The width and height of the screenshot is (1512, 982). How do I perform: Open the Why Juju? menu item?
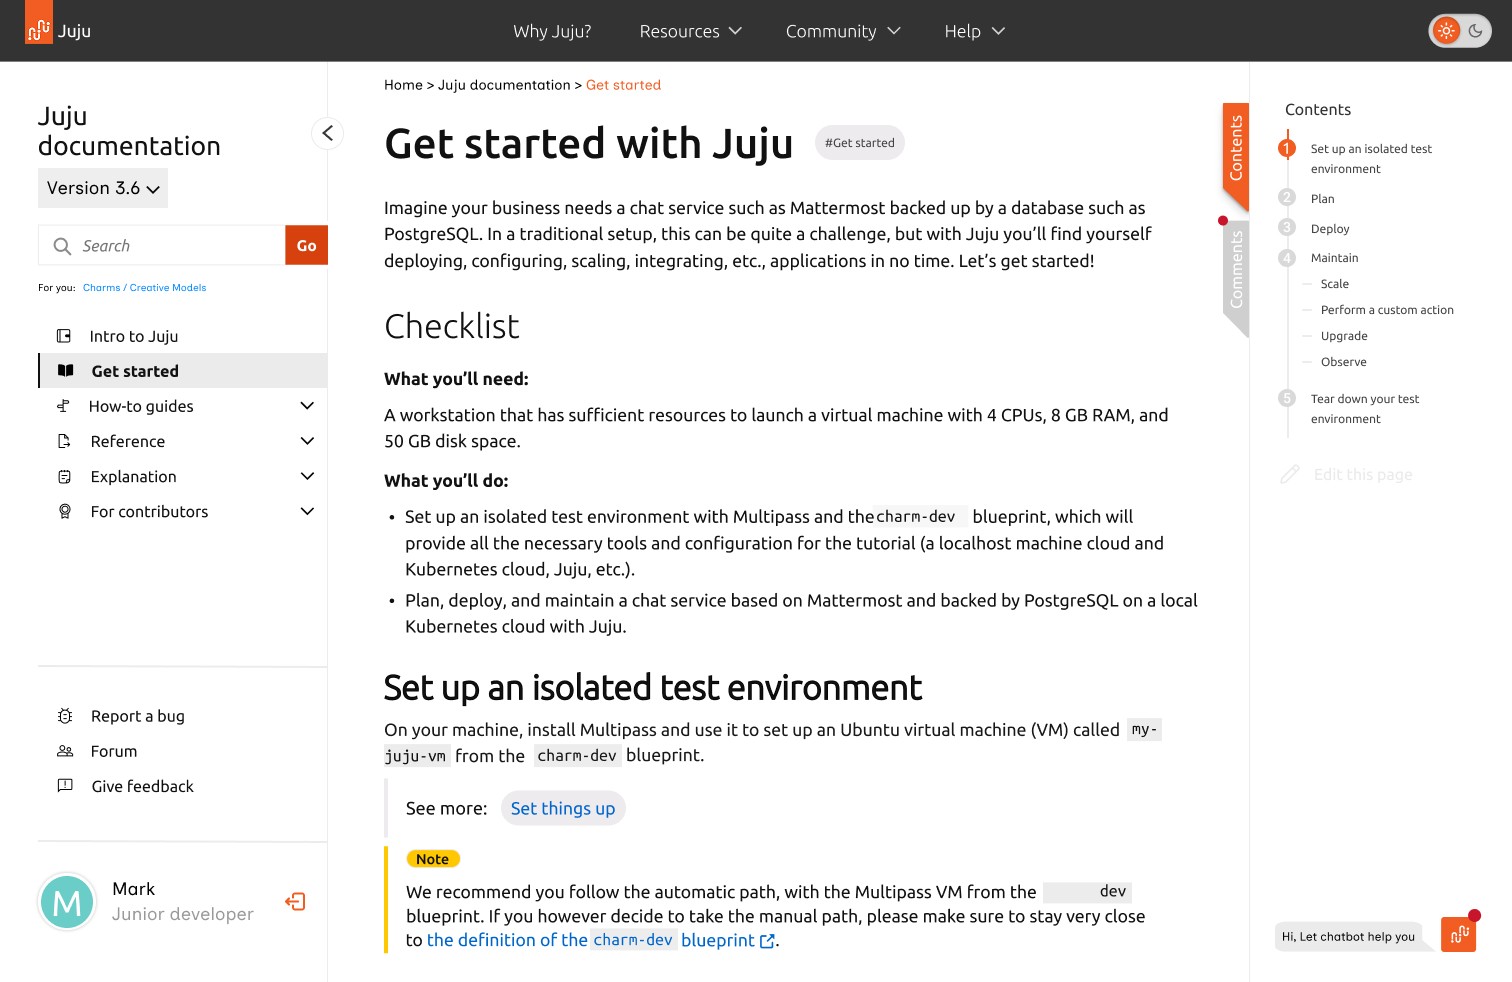coord(552,31)
